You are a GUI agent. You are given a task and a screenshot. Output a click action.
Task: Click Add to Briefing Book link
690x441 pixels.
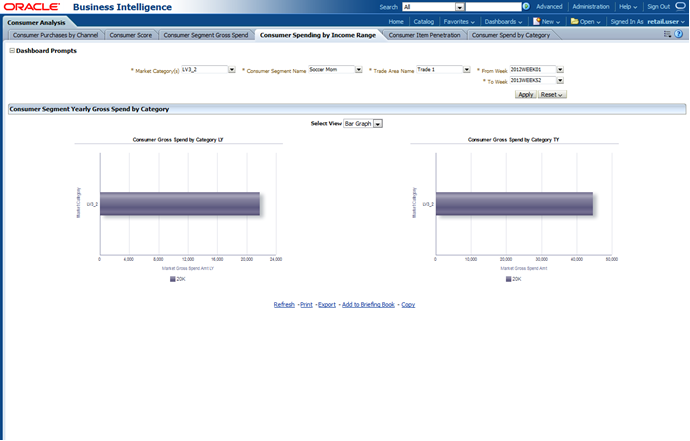pyautogui.click(x=368, y=305)
